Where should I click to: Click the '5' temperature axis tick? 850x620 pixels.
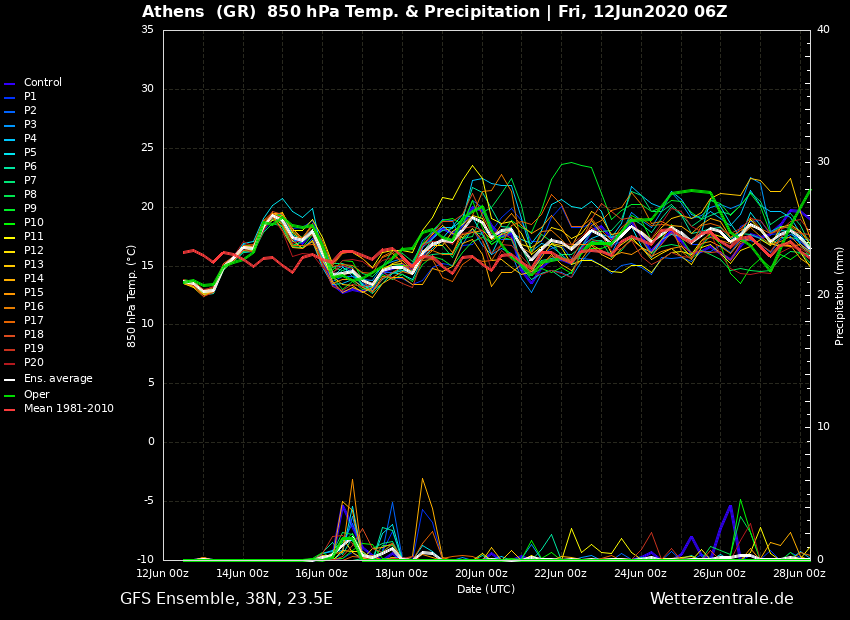pyautogui.click(x=151, y=383)
